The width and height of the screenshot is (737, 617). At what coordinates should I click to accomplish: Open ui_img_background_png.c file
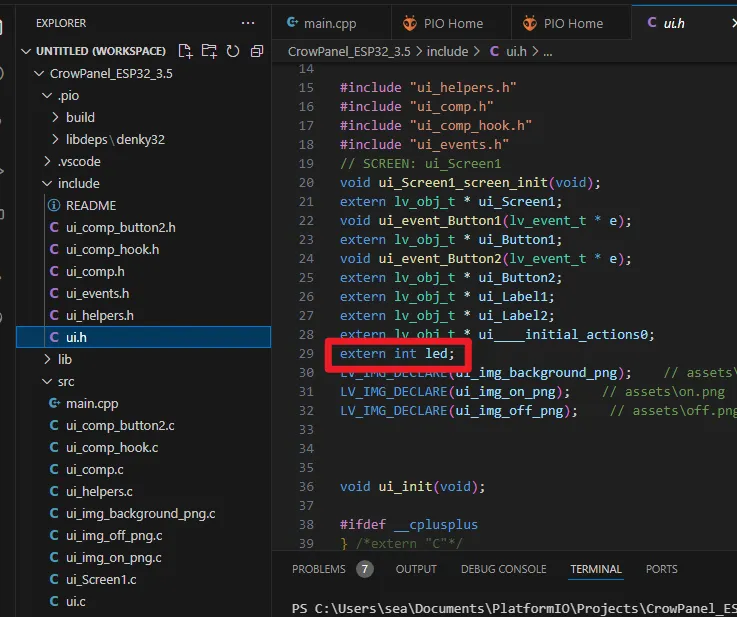141,513
